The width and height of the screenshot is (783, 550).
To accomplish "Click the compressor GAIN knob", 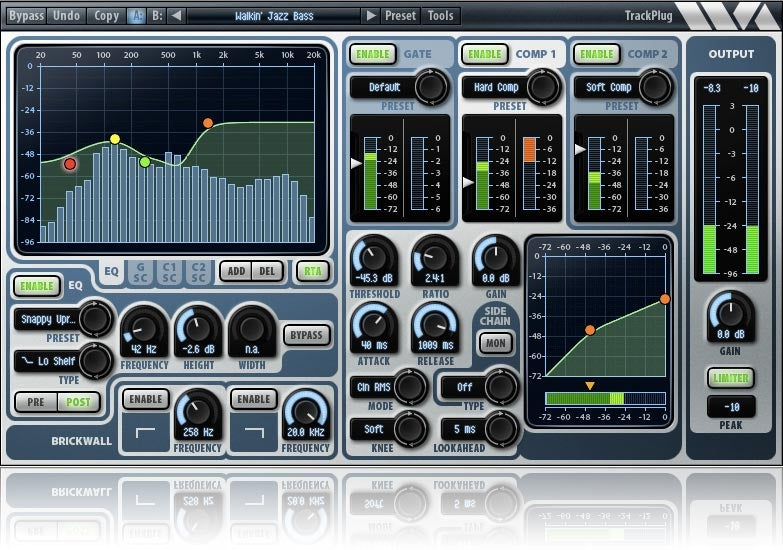I will point(496,258).
